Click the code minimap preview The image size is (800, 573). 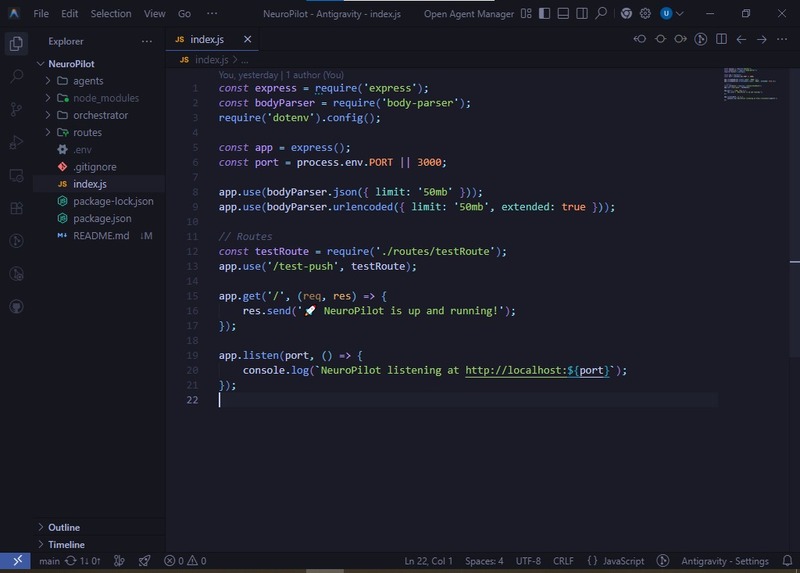(x=751, y=84)
